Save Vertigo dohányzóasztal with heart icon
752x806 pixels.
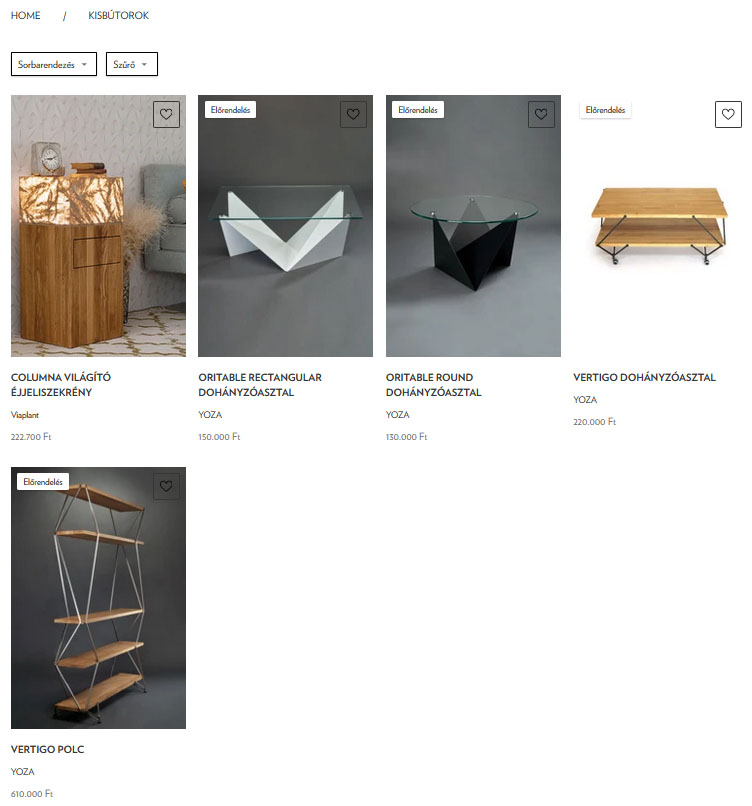pos(728,114)
